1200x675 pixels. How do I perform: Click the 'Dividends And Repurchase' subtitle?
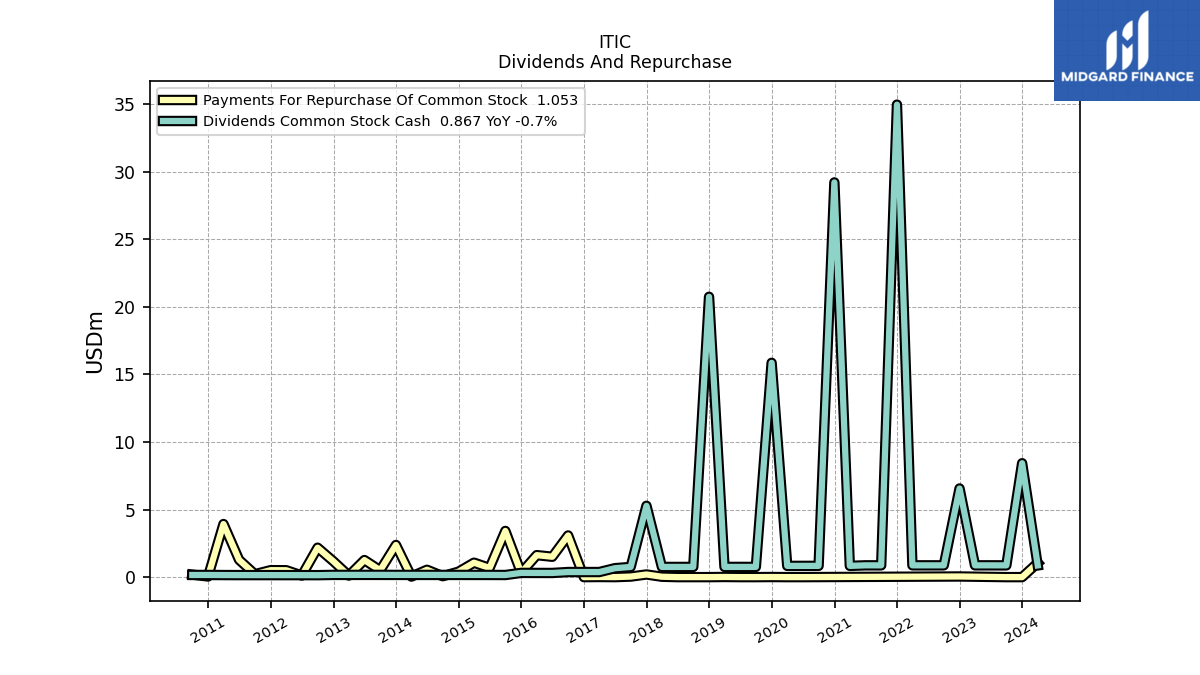tap(615, 62)
